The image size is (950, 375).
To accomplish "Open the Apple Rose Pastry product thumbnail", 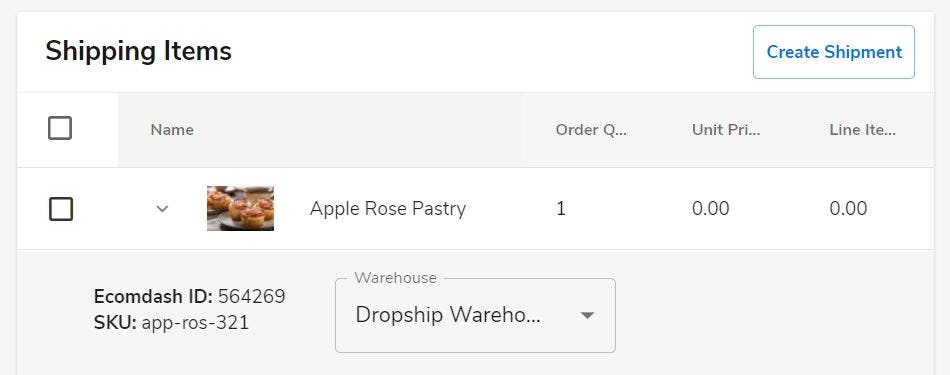I will coord(241,208).
